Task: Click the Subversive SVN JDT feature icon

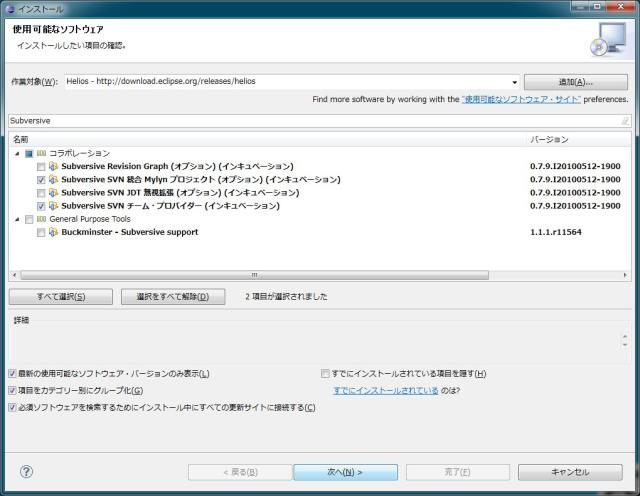Action: tap(53, 192)
